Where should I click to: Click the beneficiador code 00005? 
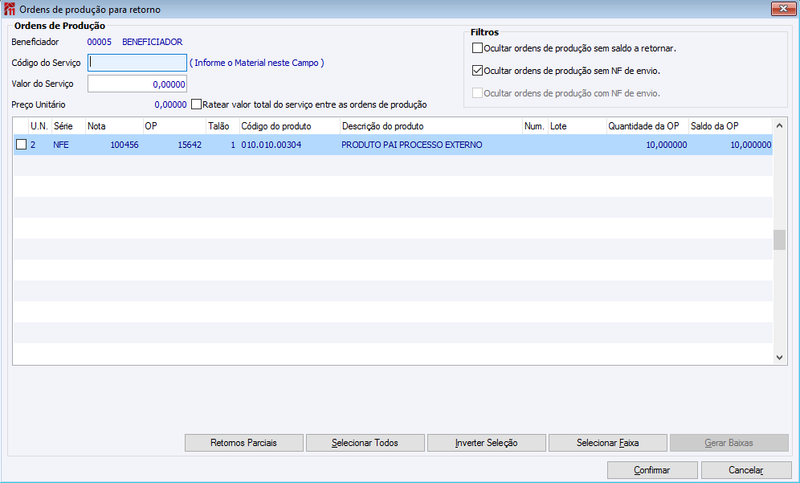pos(99,42)
